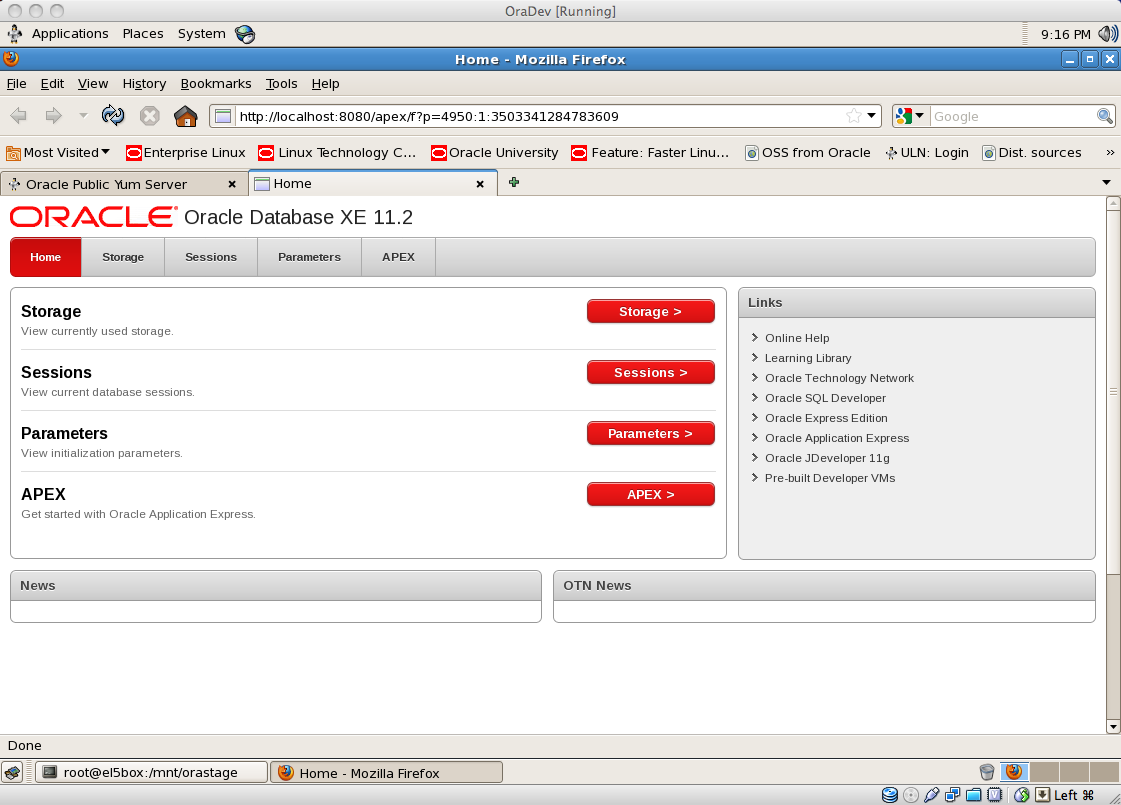
Task: Click the VirtualBox USB status icon
Action: [932, 795]
